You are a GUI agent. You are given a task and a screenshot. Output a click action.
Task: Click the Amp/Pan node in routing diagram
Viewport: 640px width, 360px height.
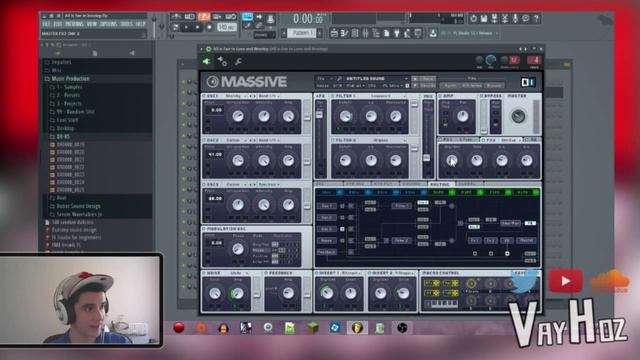[510, 223]
